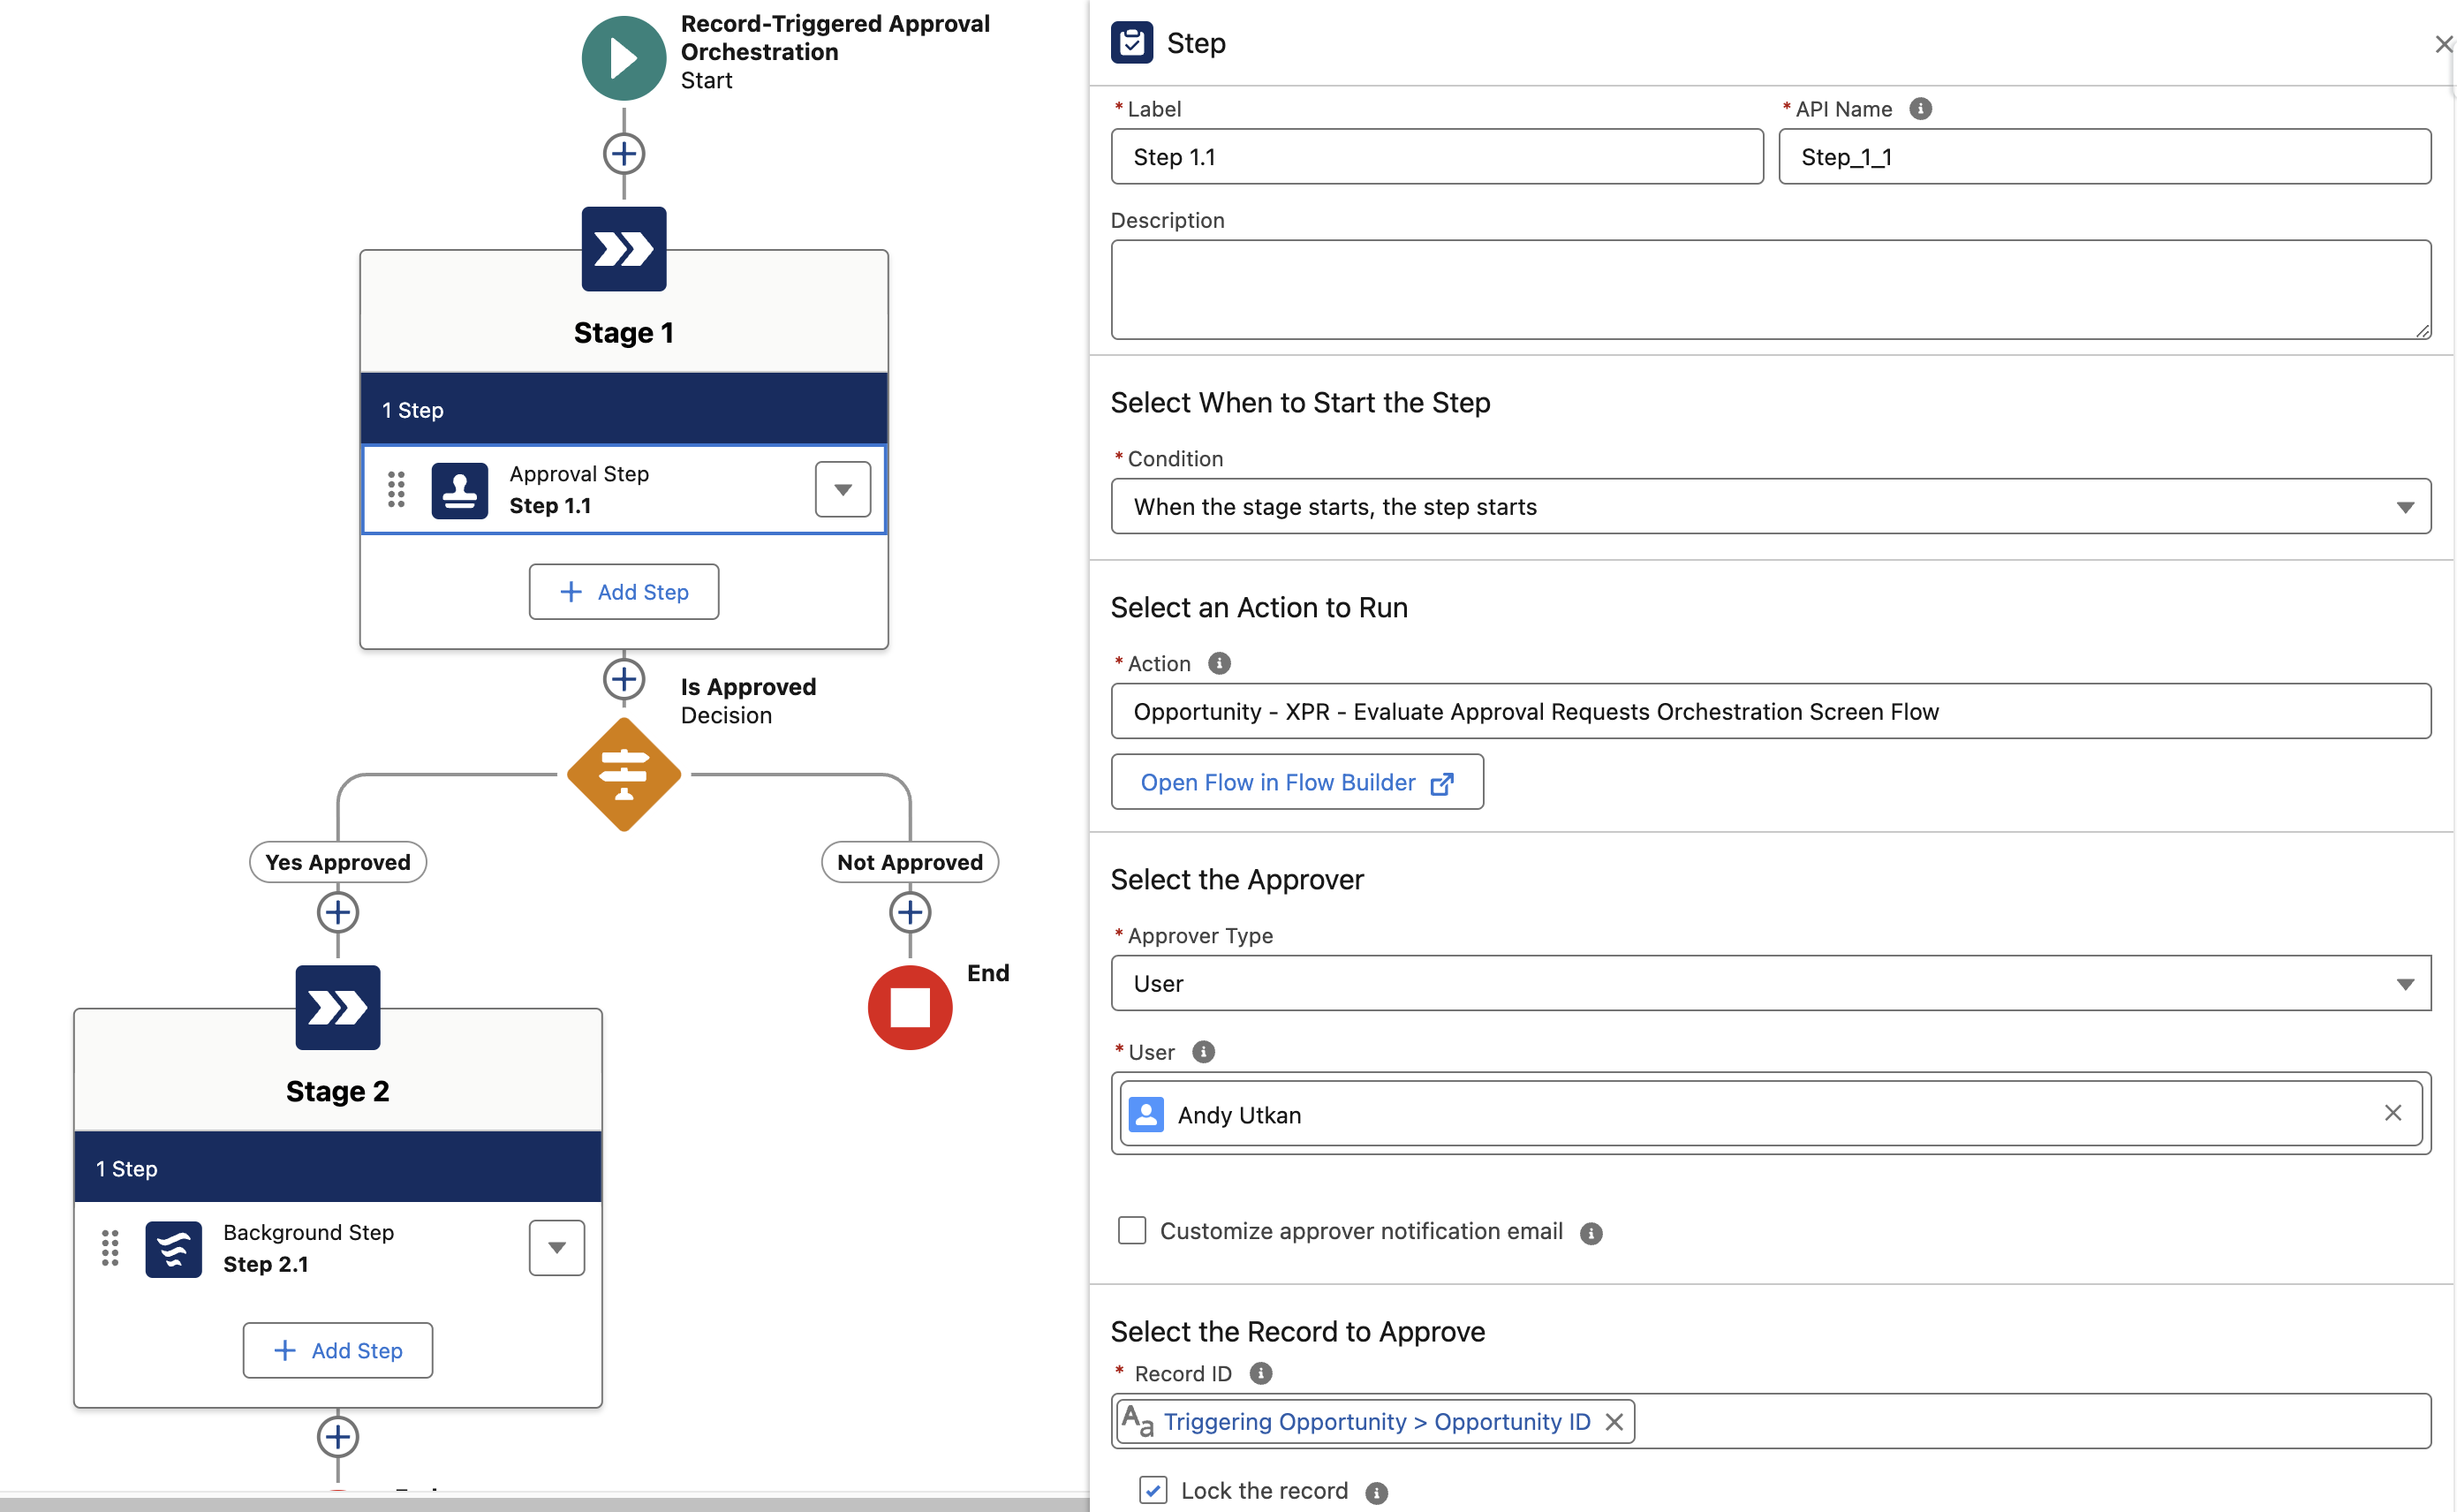This screenshot has width=2457, height=1512.
Task: Expand the Step 1.1 options menu arrow
Action: pos(842,489)
